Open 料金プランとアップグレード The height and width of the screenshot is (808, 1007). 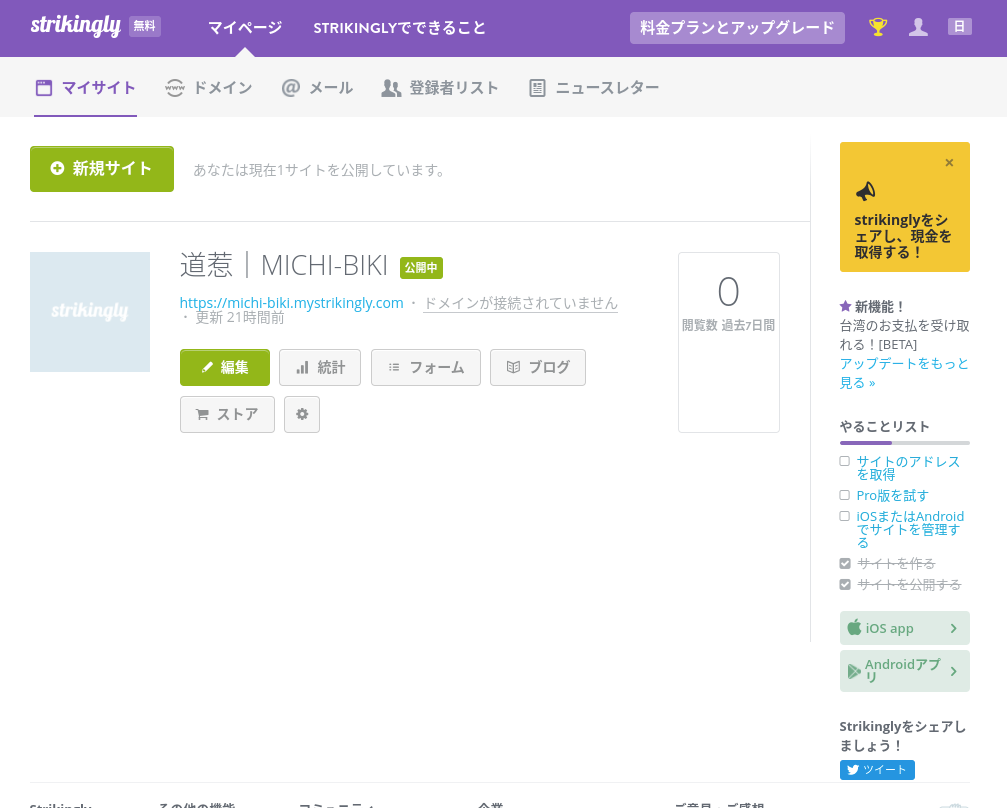(x=737, y=28)
